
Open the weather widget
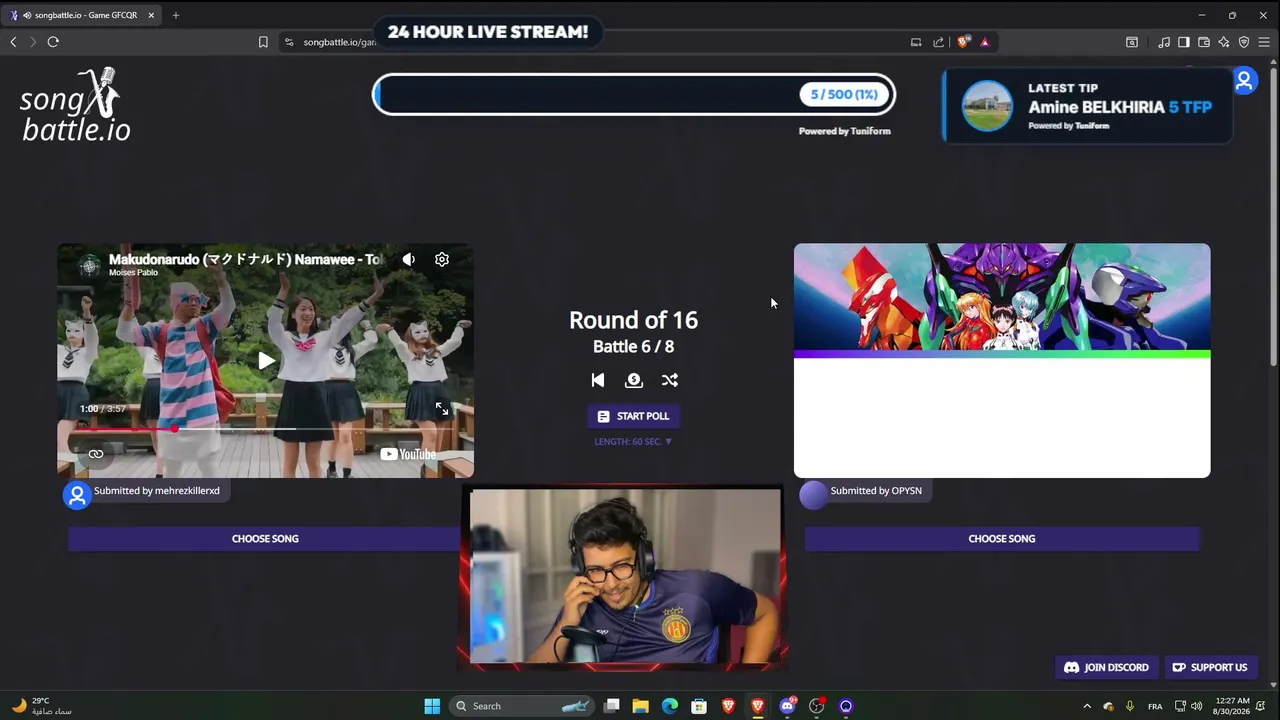[42, 706]
